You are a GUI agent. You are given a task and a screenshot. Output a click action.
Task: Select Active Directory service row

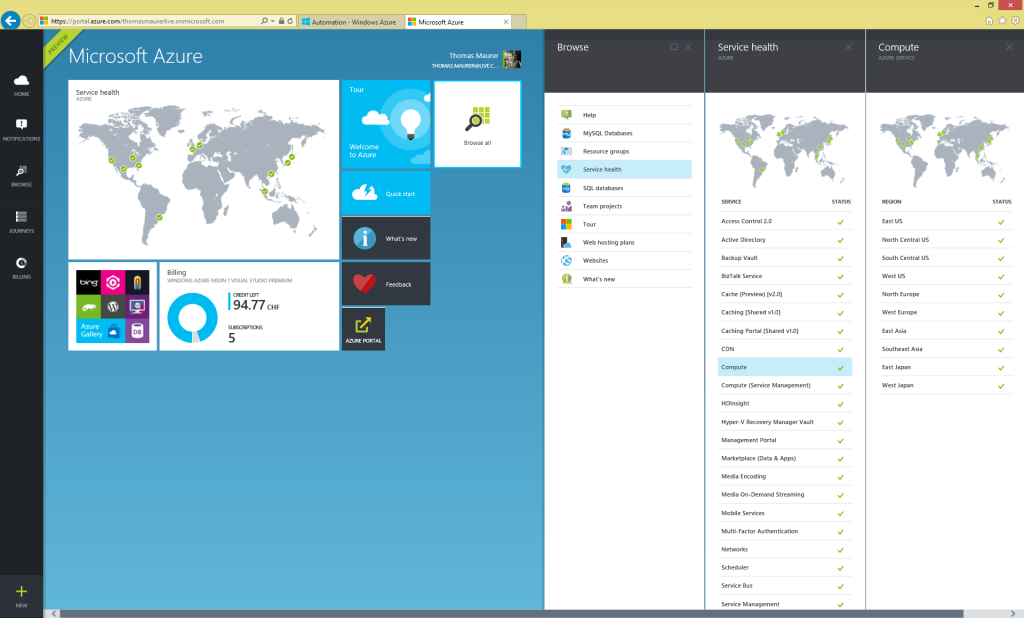tap(785, 240)
